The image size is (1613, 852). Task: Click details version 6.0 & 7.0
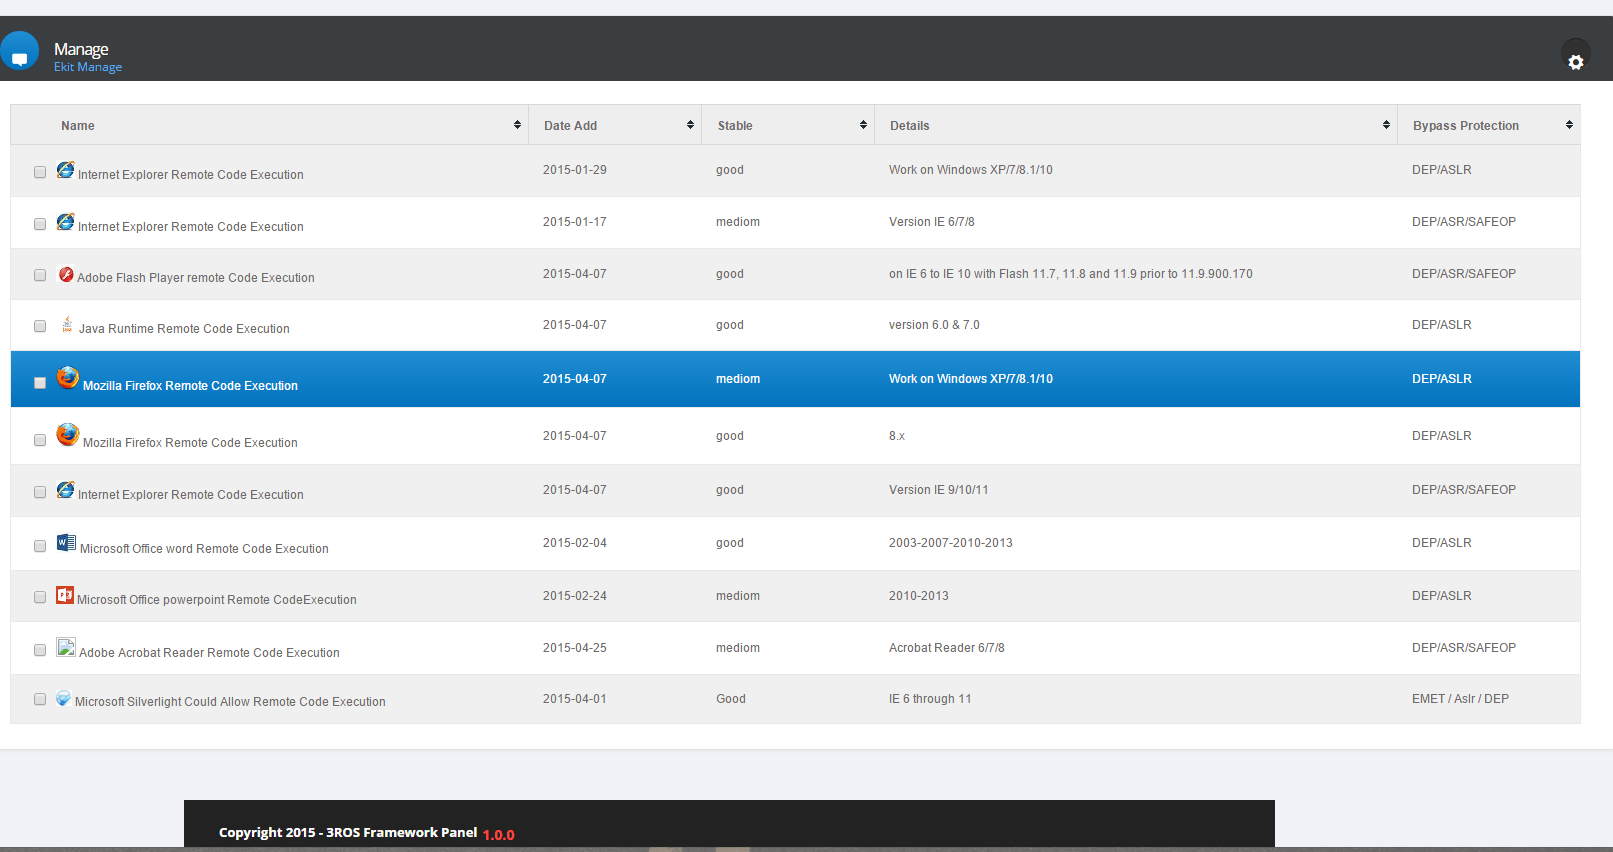(x=934, y=325)
